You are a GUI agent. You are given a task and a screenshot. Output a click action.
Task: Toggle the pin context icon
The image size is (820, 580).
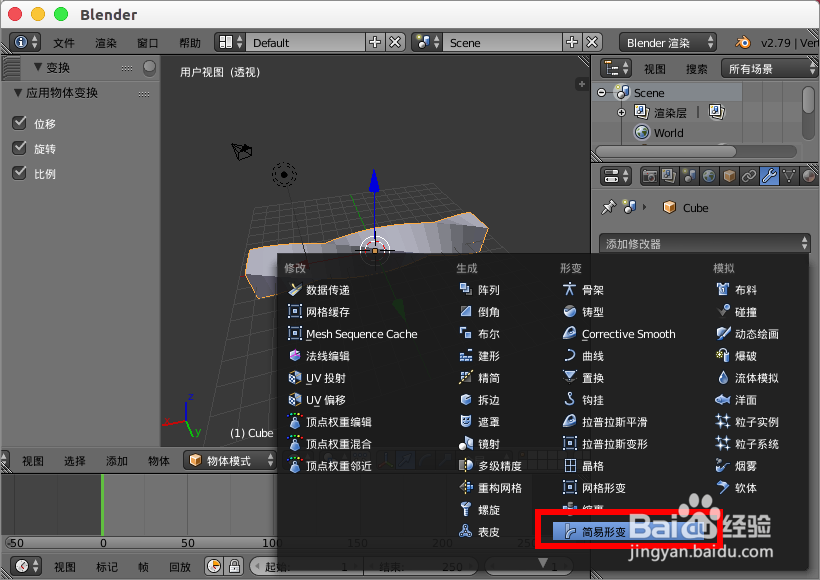pyautogui.click(x=608, y=208)
